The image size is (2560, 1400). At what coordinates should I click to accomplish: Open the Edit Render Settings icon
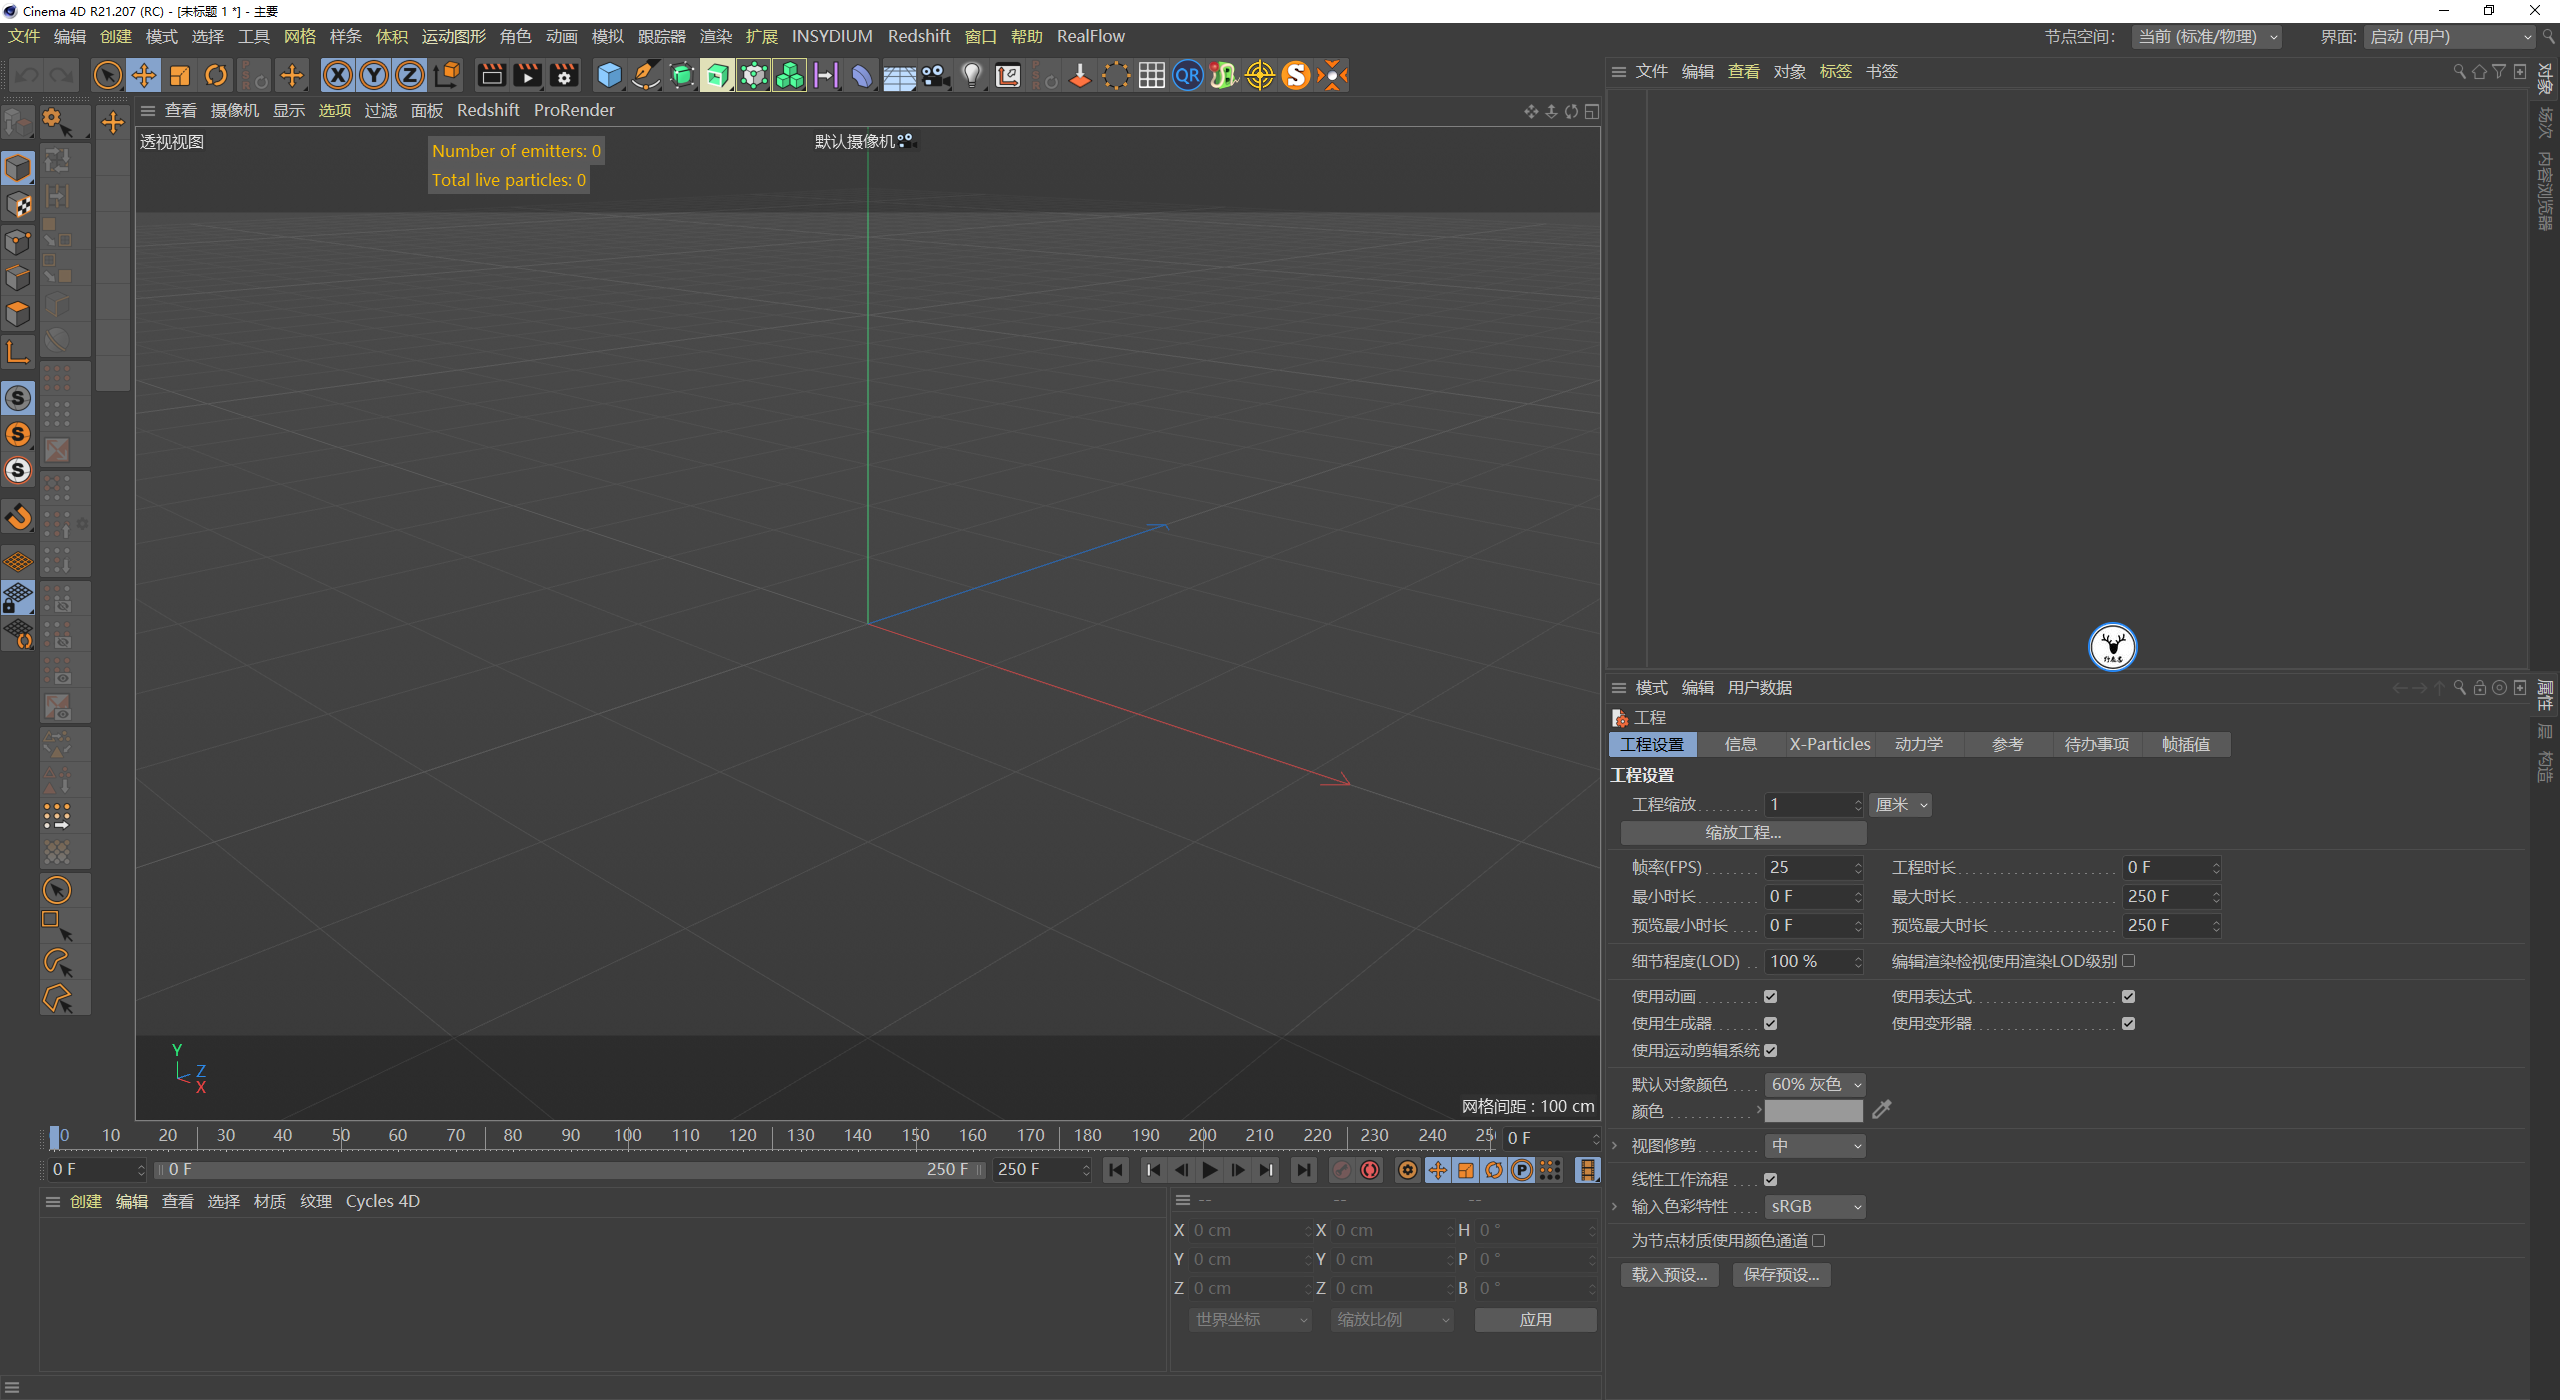pos(564,75)
